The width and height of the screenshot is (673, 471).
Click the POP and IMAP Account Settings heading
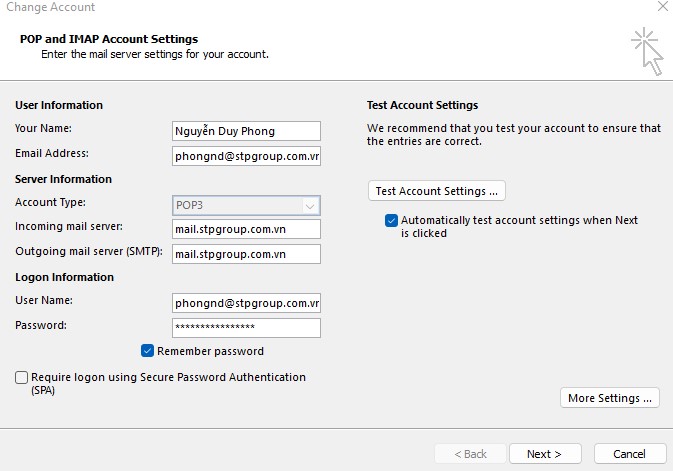pyautogui.click(x=109, y=39)
